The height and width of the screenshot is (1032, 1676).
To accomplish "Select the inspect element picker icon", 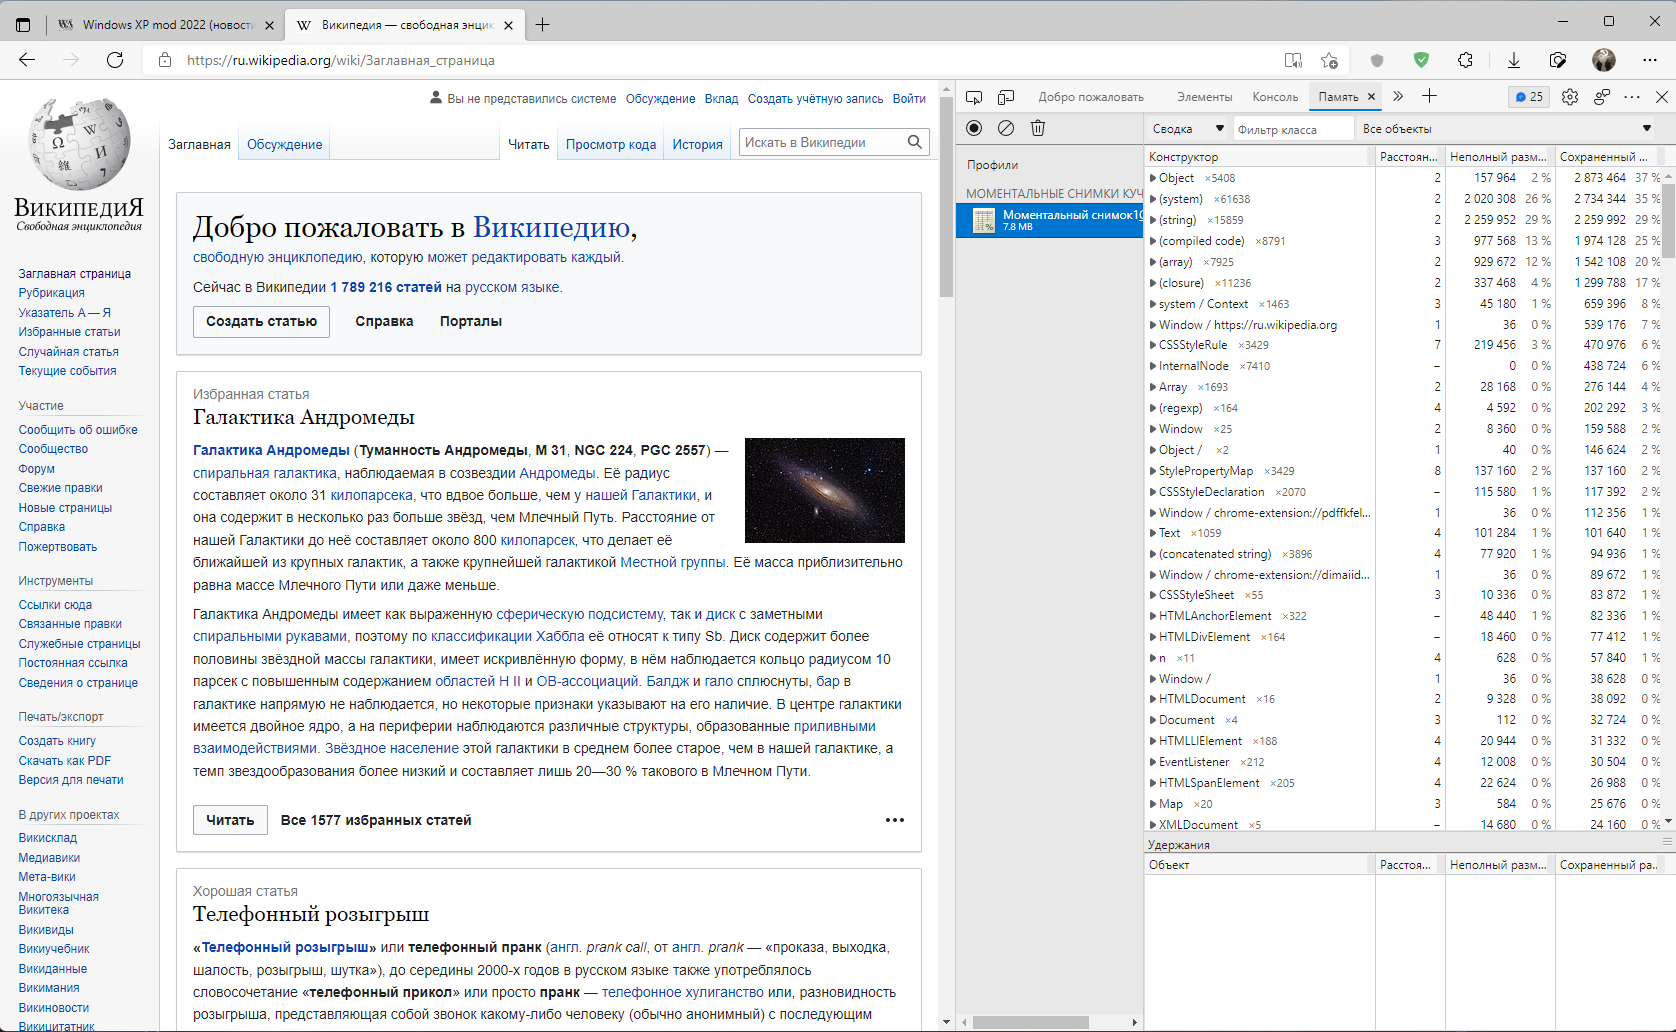I will [x=974, y=97].
